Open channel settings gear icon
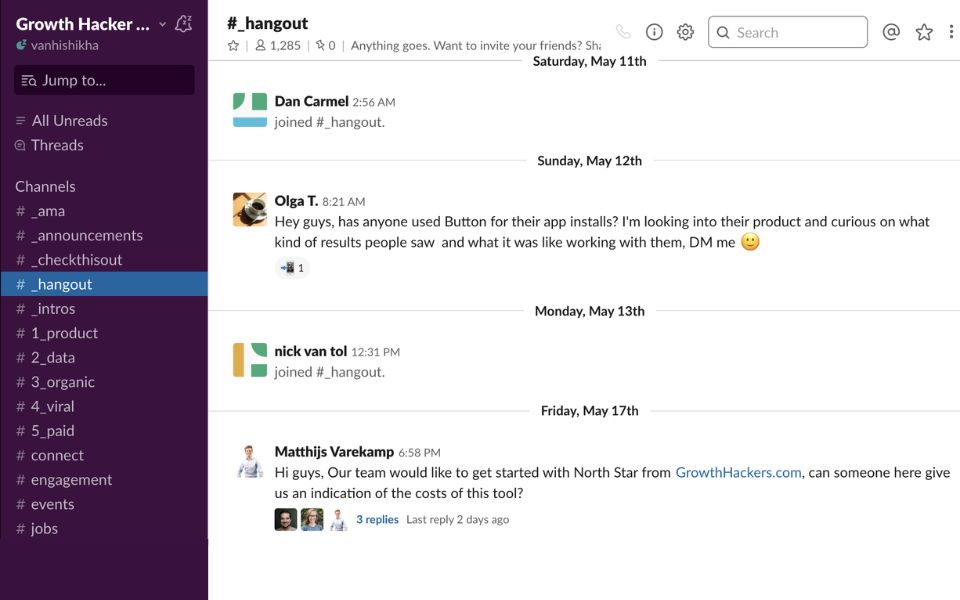960x600 pixels. (685, 32)
